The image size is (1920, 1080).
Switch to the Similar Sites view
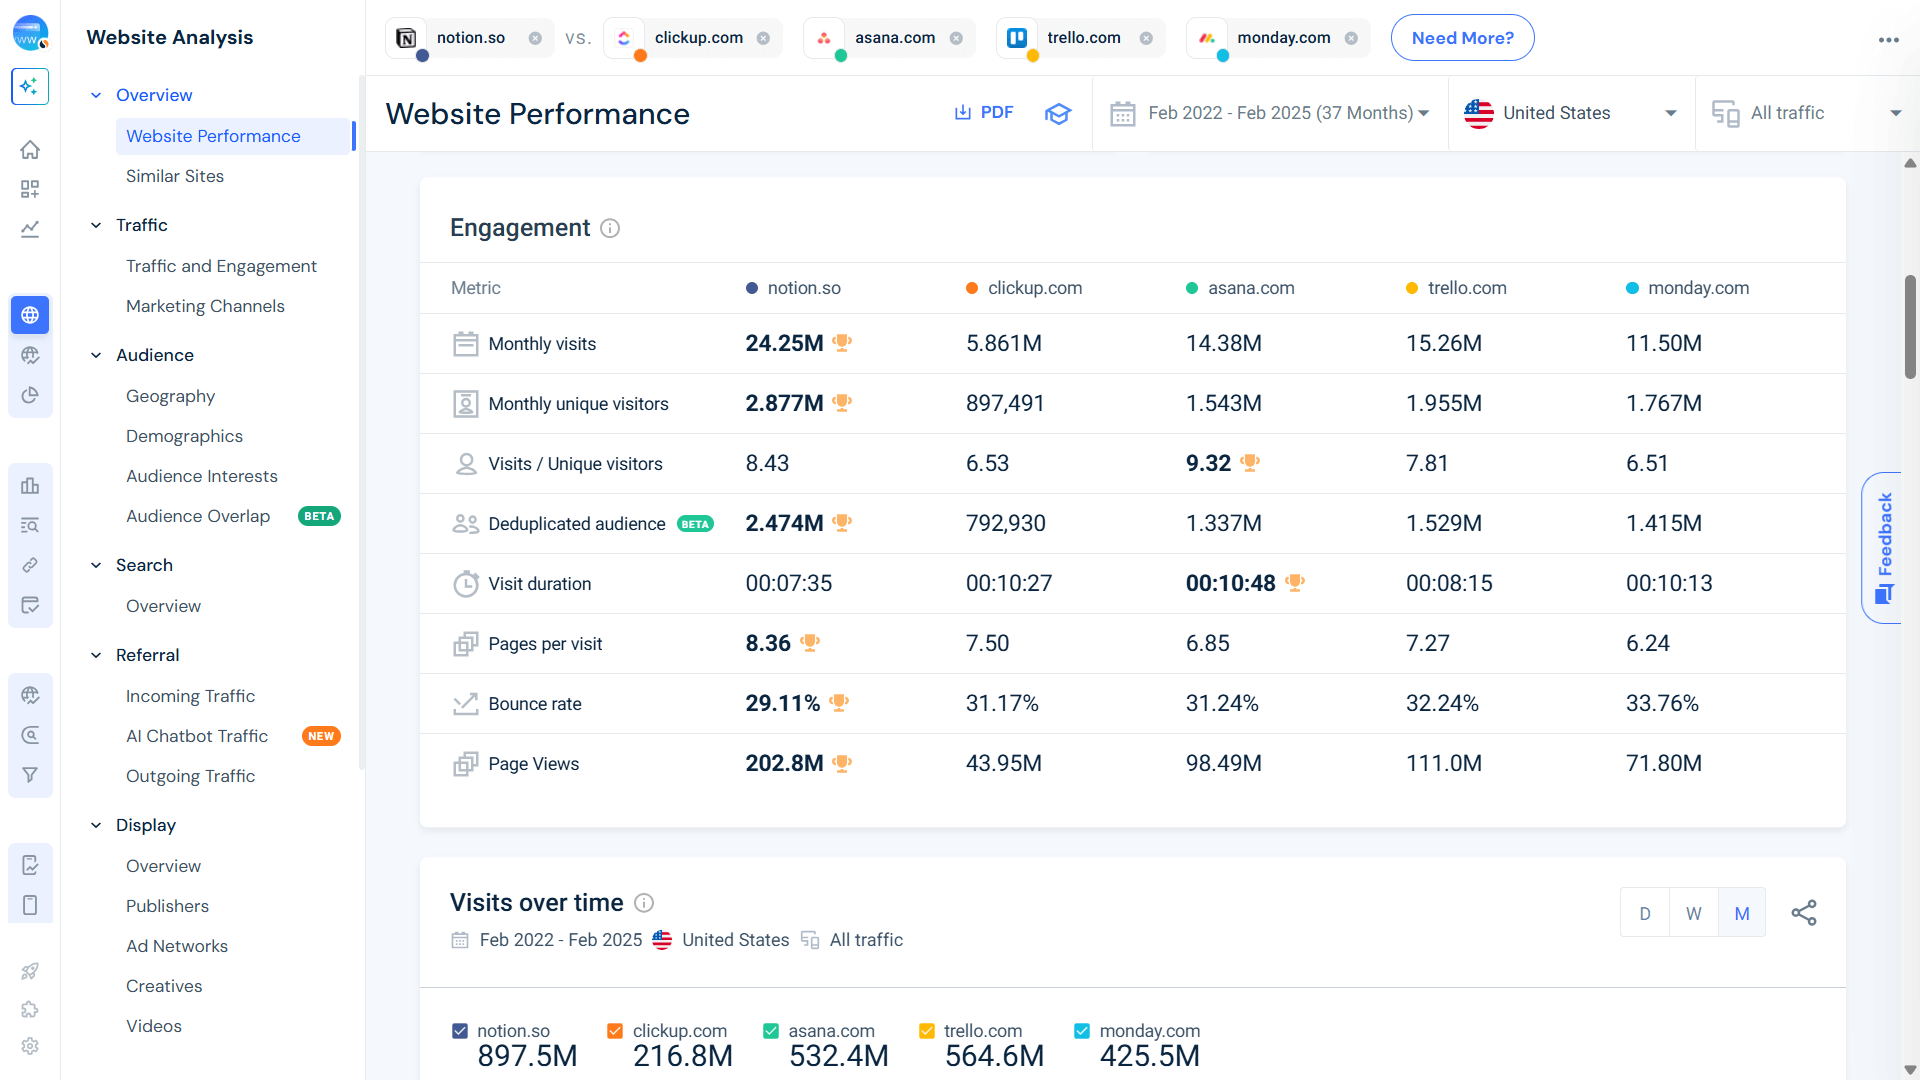(x=175, y=176)
